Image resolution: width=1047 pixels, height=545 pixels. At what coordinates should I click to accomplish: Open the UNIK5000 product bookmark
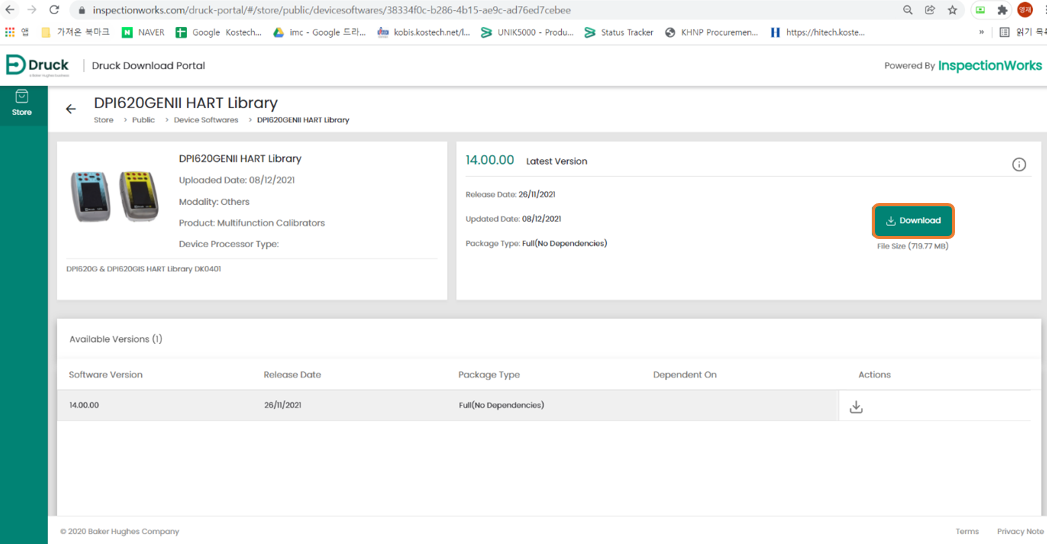tap(527, 32)
